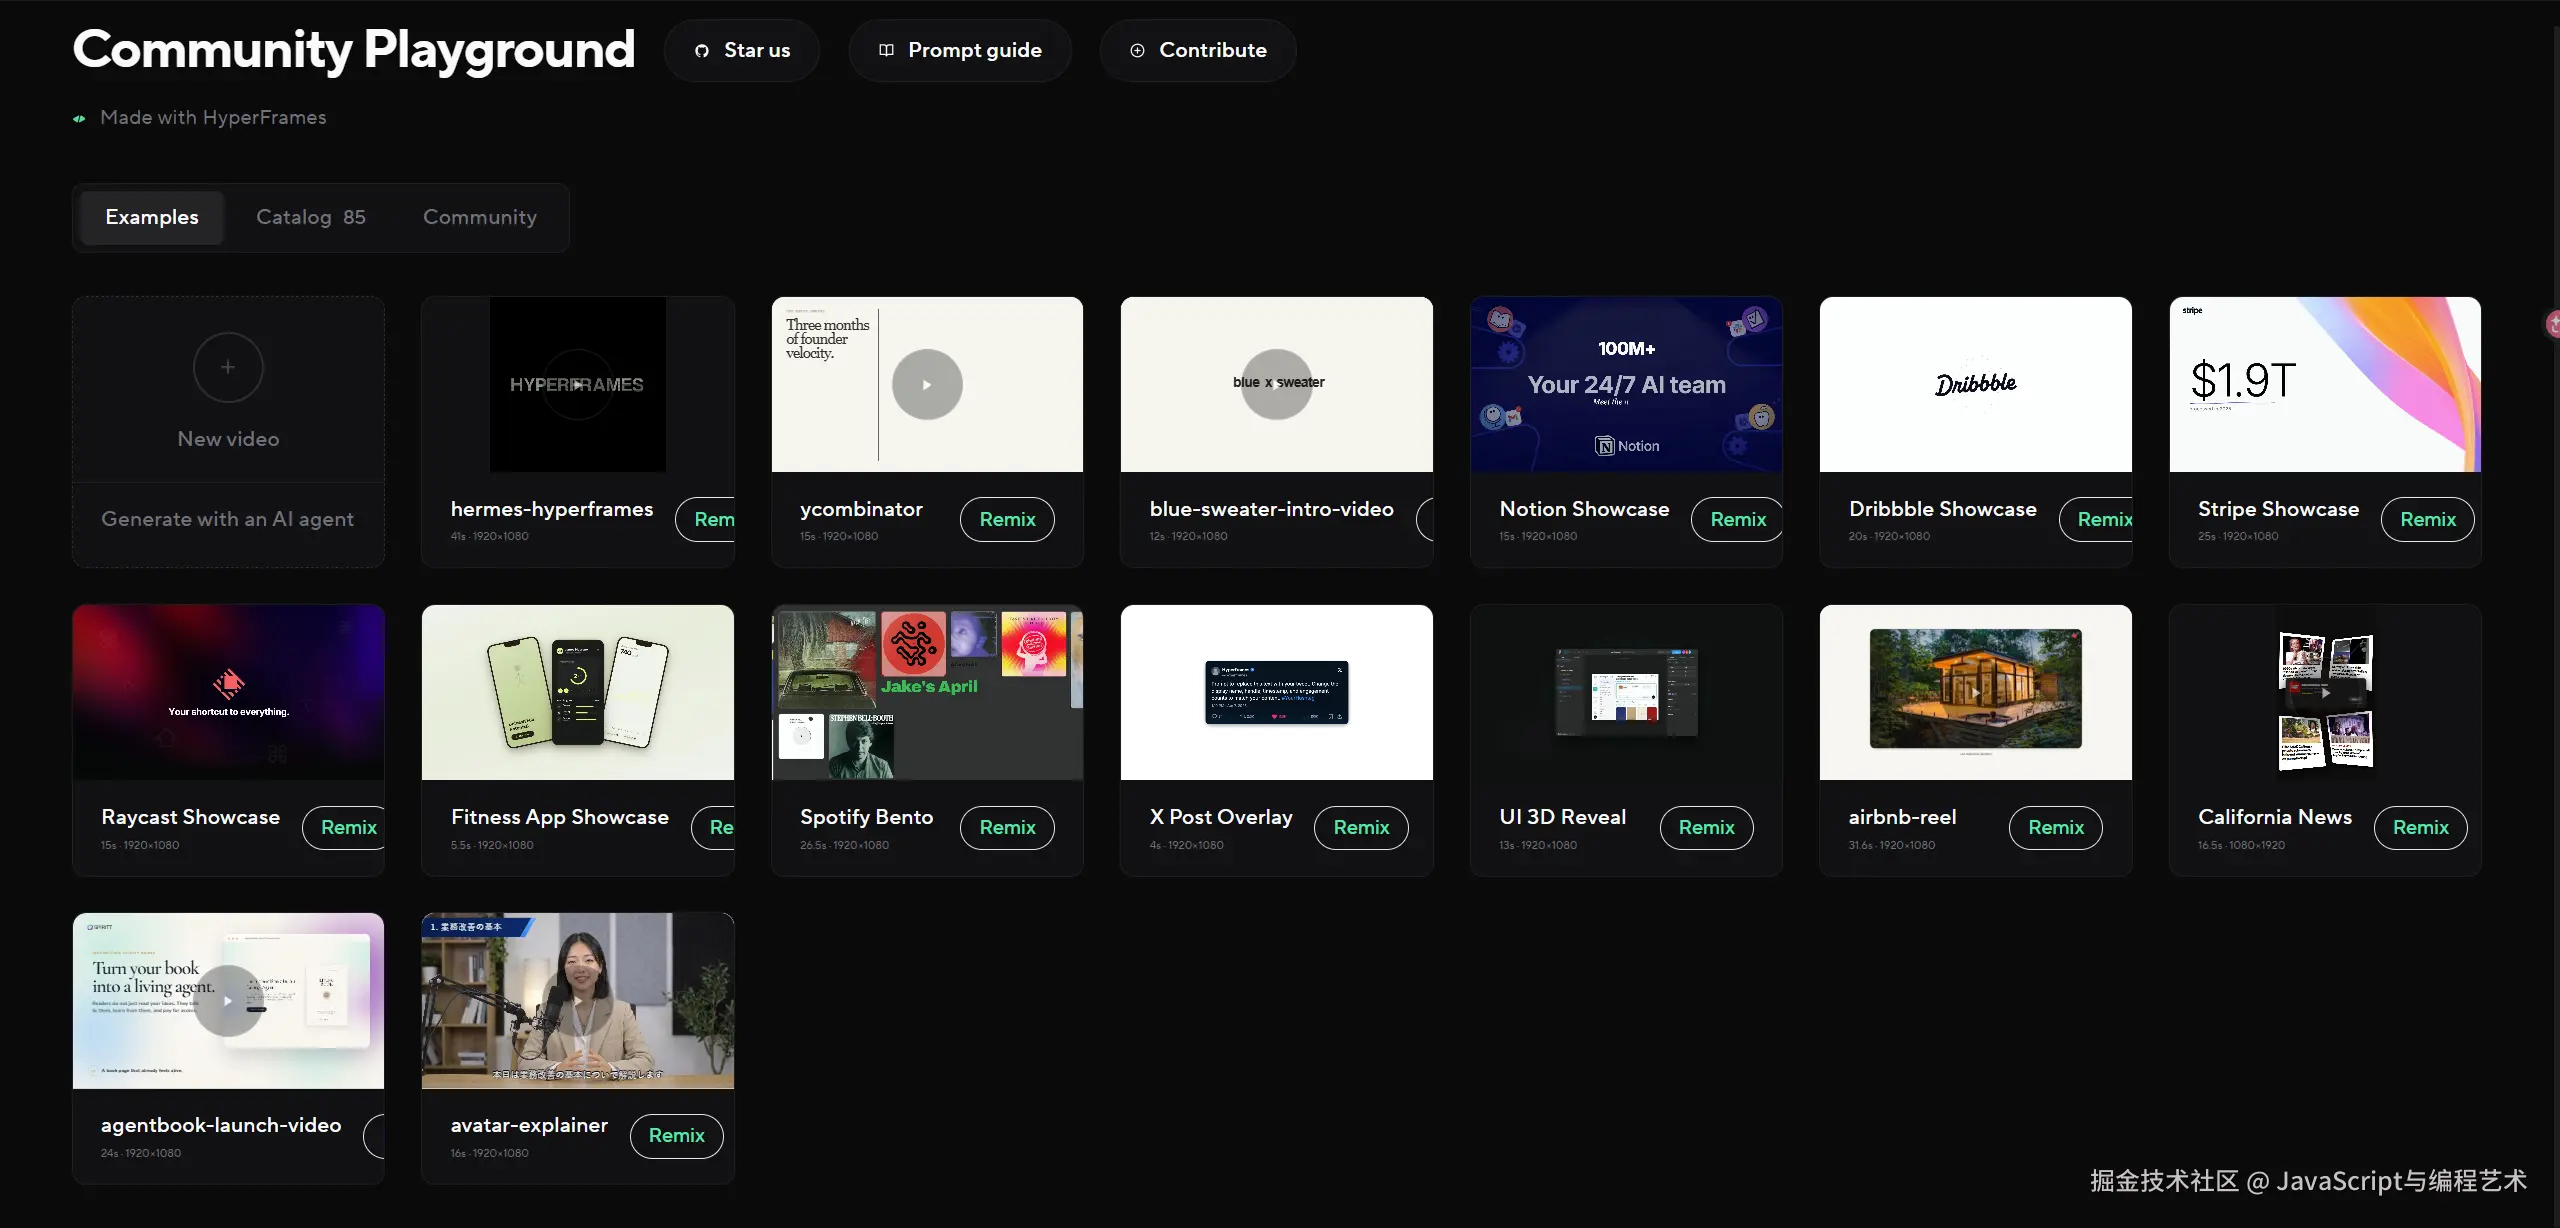
Task: Remix the Fitness App Showcase video
Action: (x=713, y=827)
